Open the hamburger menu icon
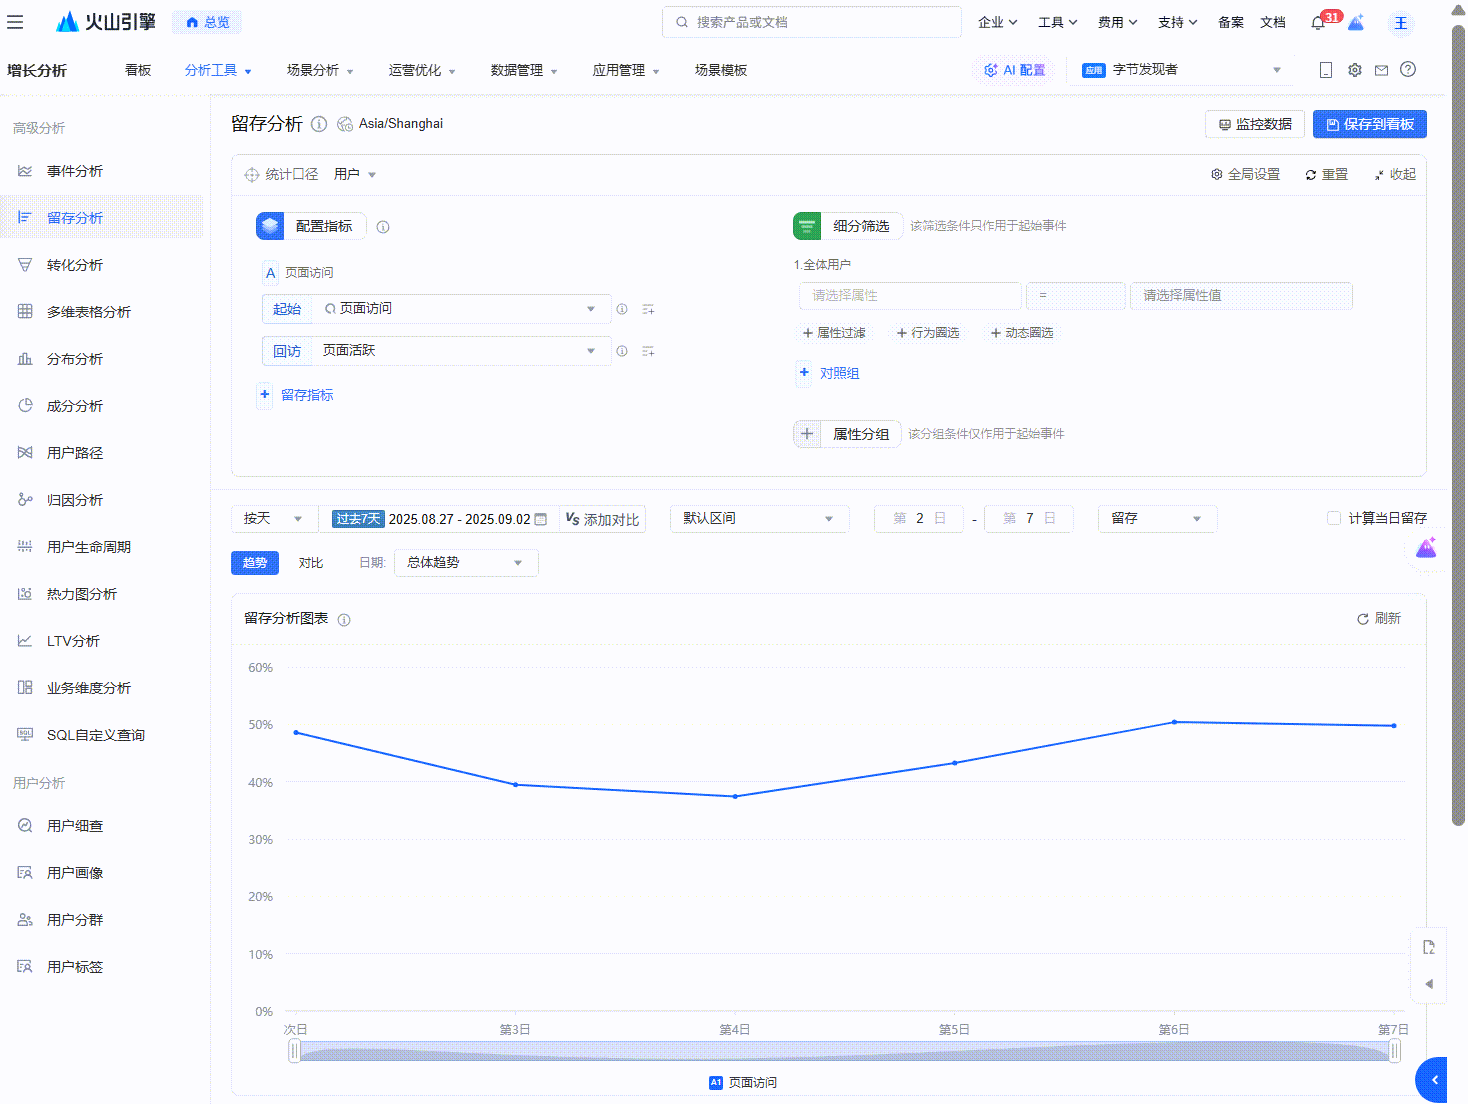The image size is (1468, 1104). coord(15,22)
